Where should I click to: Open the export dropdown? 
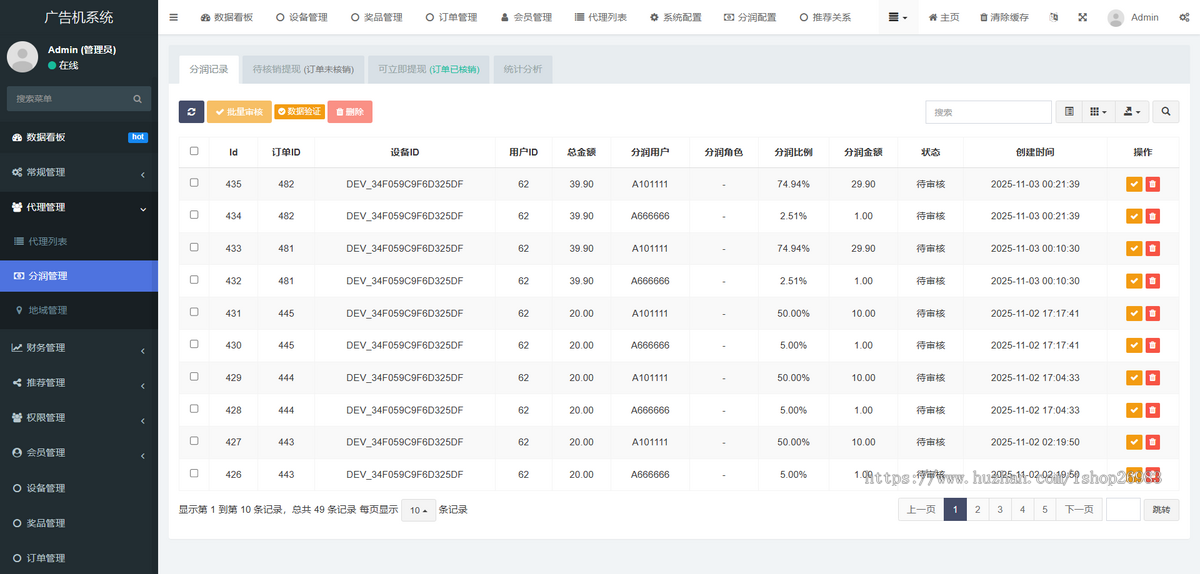1133,112
